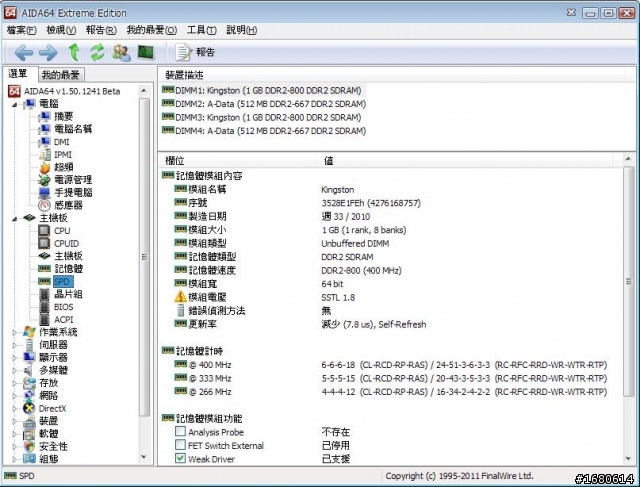Screen dimensions: 640x487
Task: Expand the DirectX tree node
Action: [14, 408]
